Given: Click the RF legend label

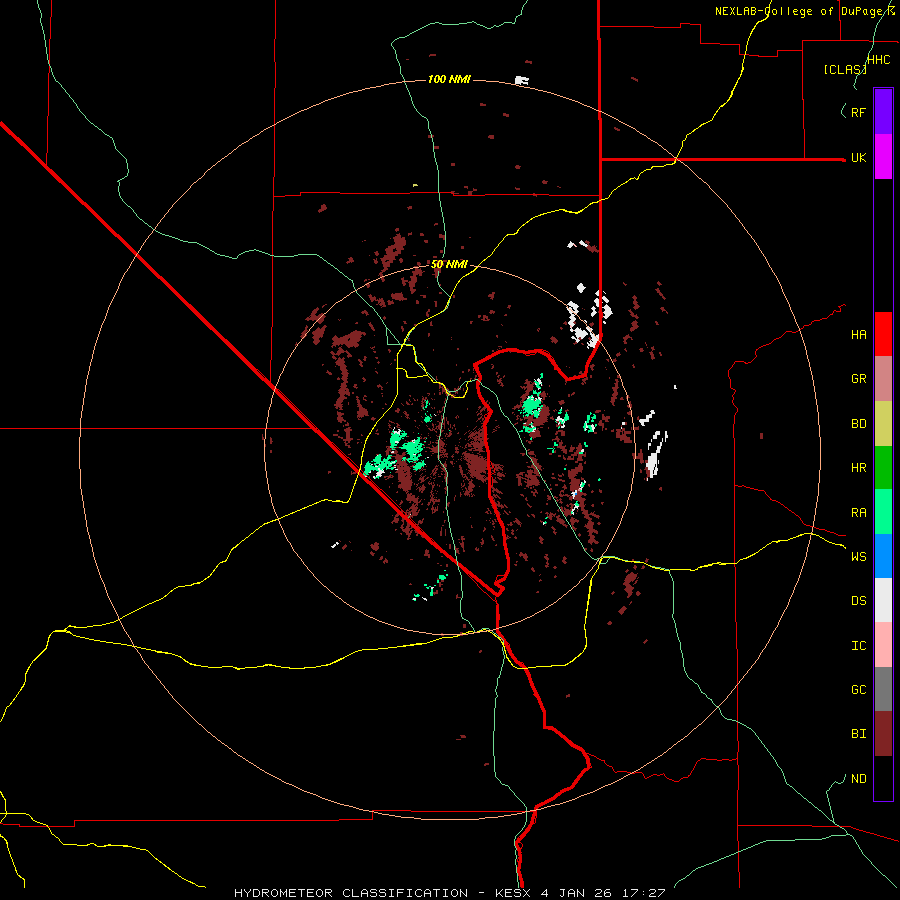Looking at the screenshot, I should 858,112.
